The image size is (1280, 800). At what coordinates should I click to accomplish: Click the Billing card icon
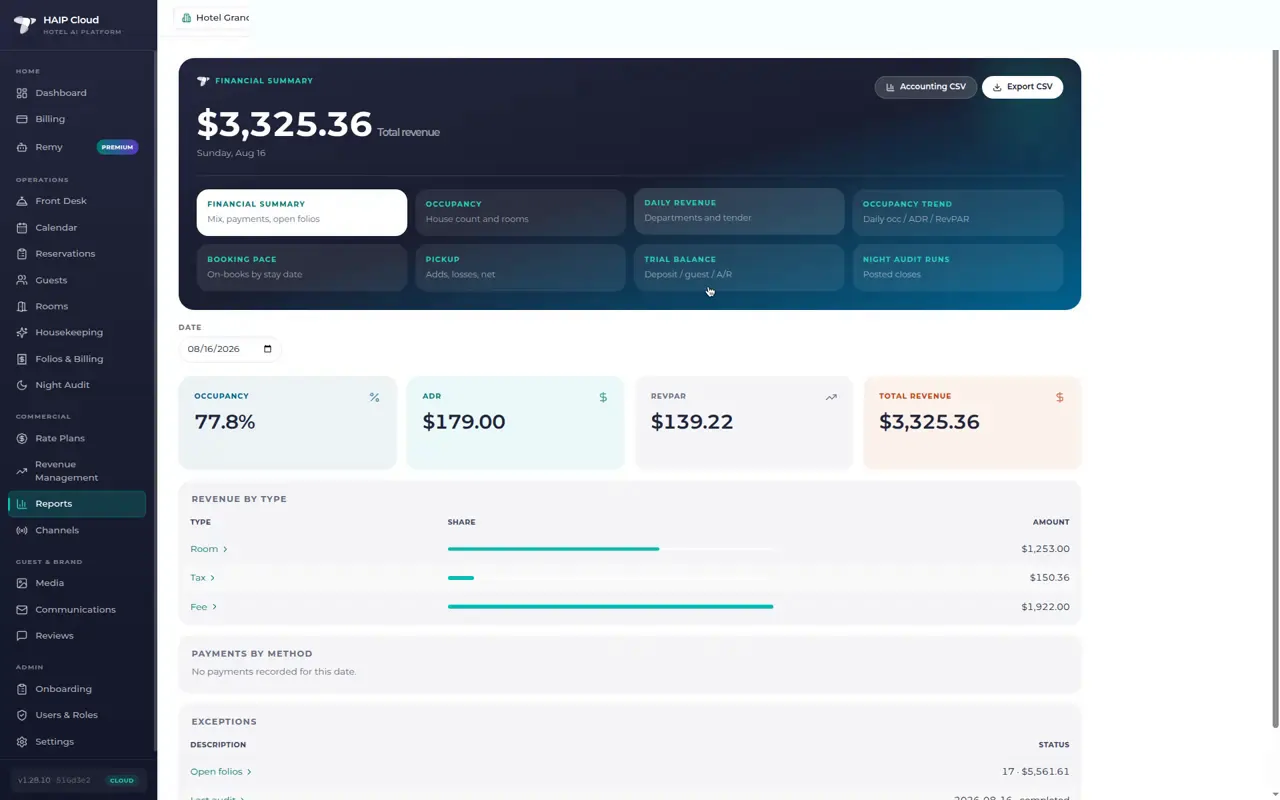pyautogui.click(x=22, y=119)
